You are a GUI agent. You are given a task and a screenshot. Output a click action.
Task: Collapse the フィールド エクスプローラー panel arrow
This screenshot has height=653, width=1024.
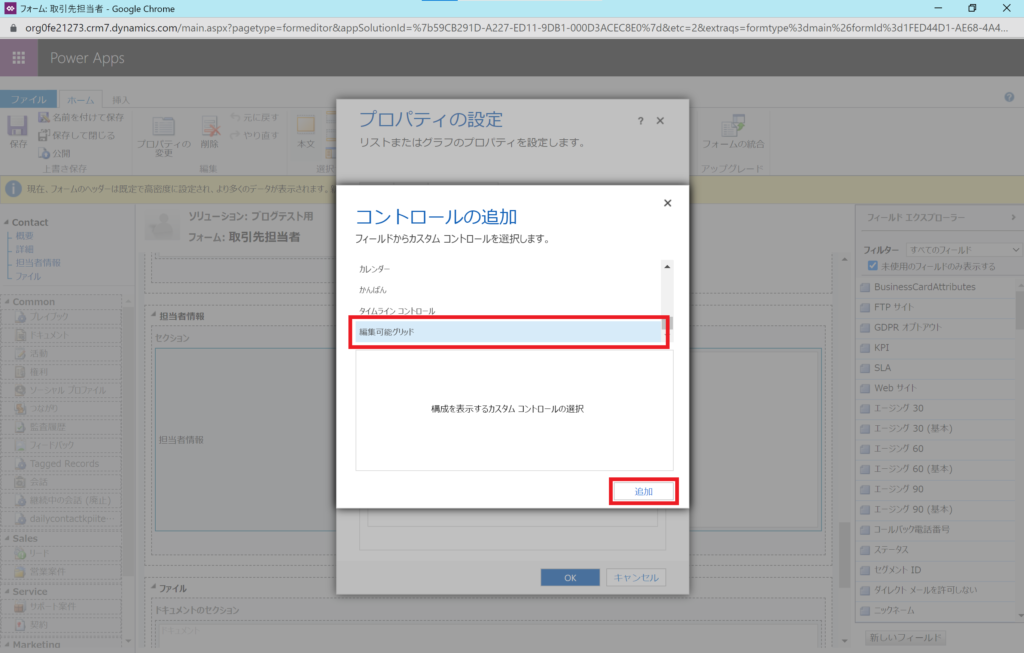point(1011,218)
